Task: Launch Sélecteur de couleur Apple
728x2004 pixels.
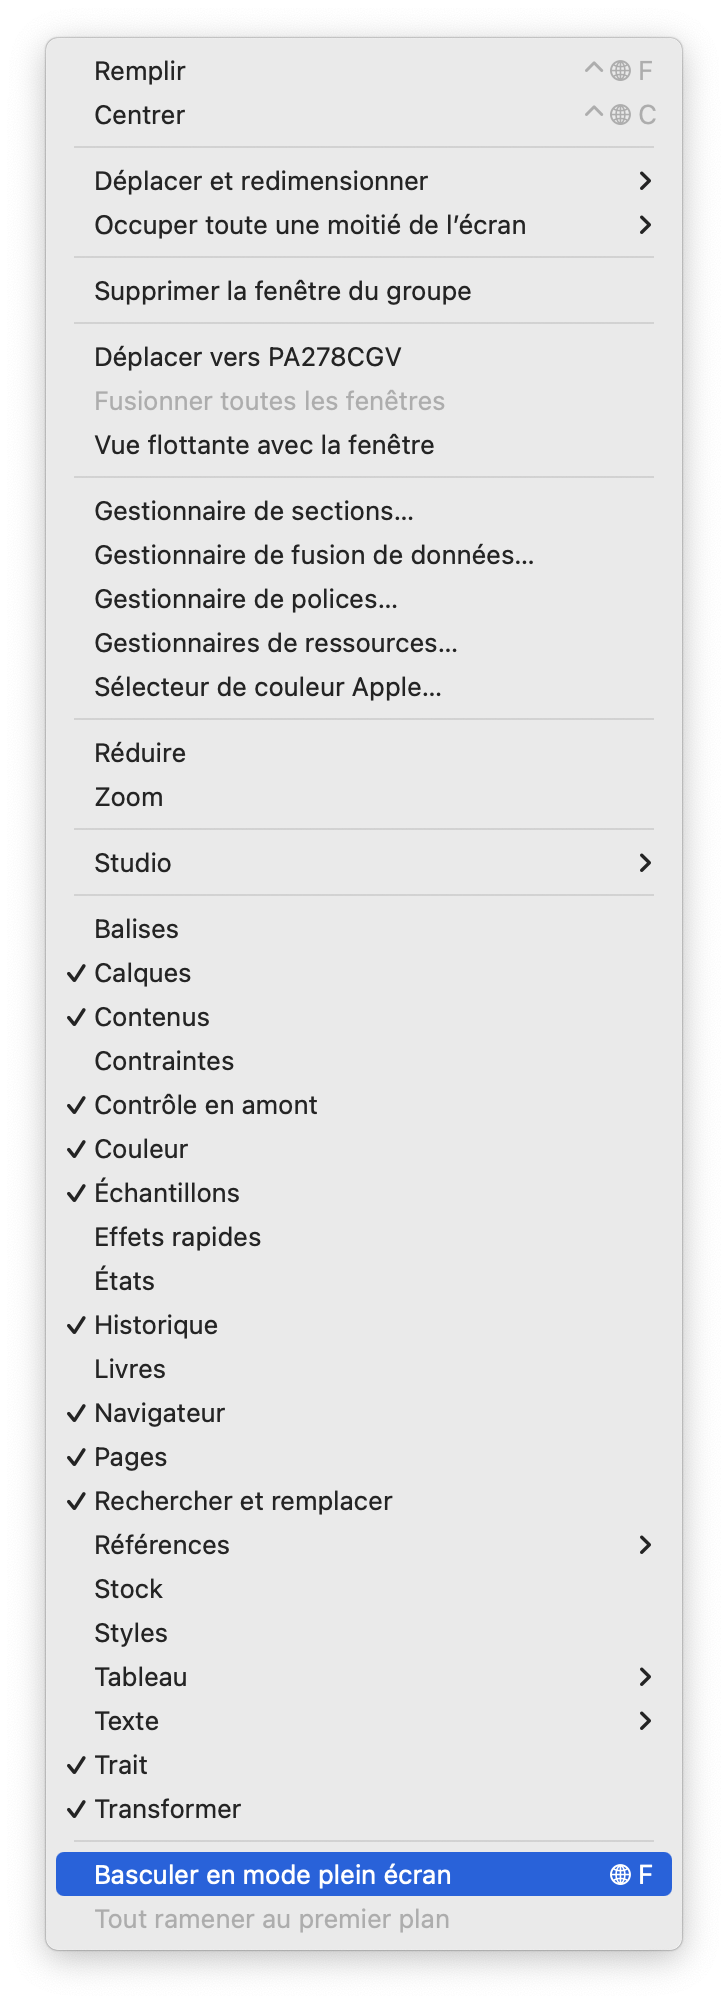Action: [268, 687]
